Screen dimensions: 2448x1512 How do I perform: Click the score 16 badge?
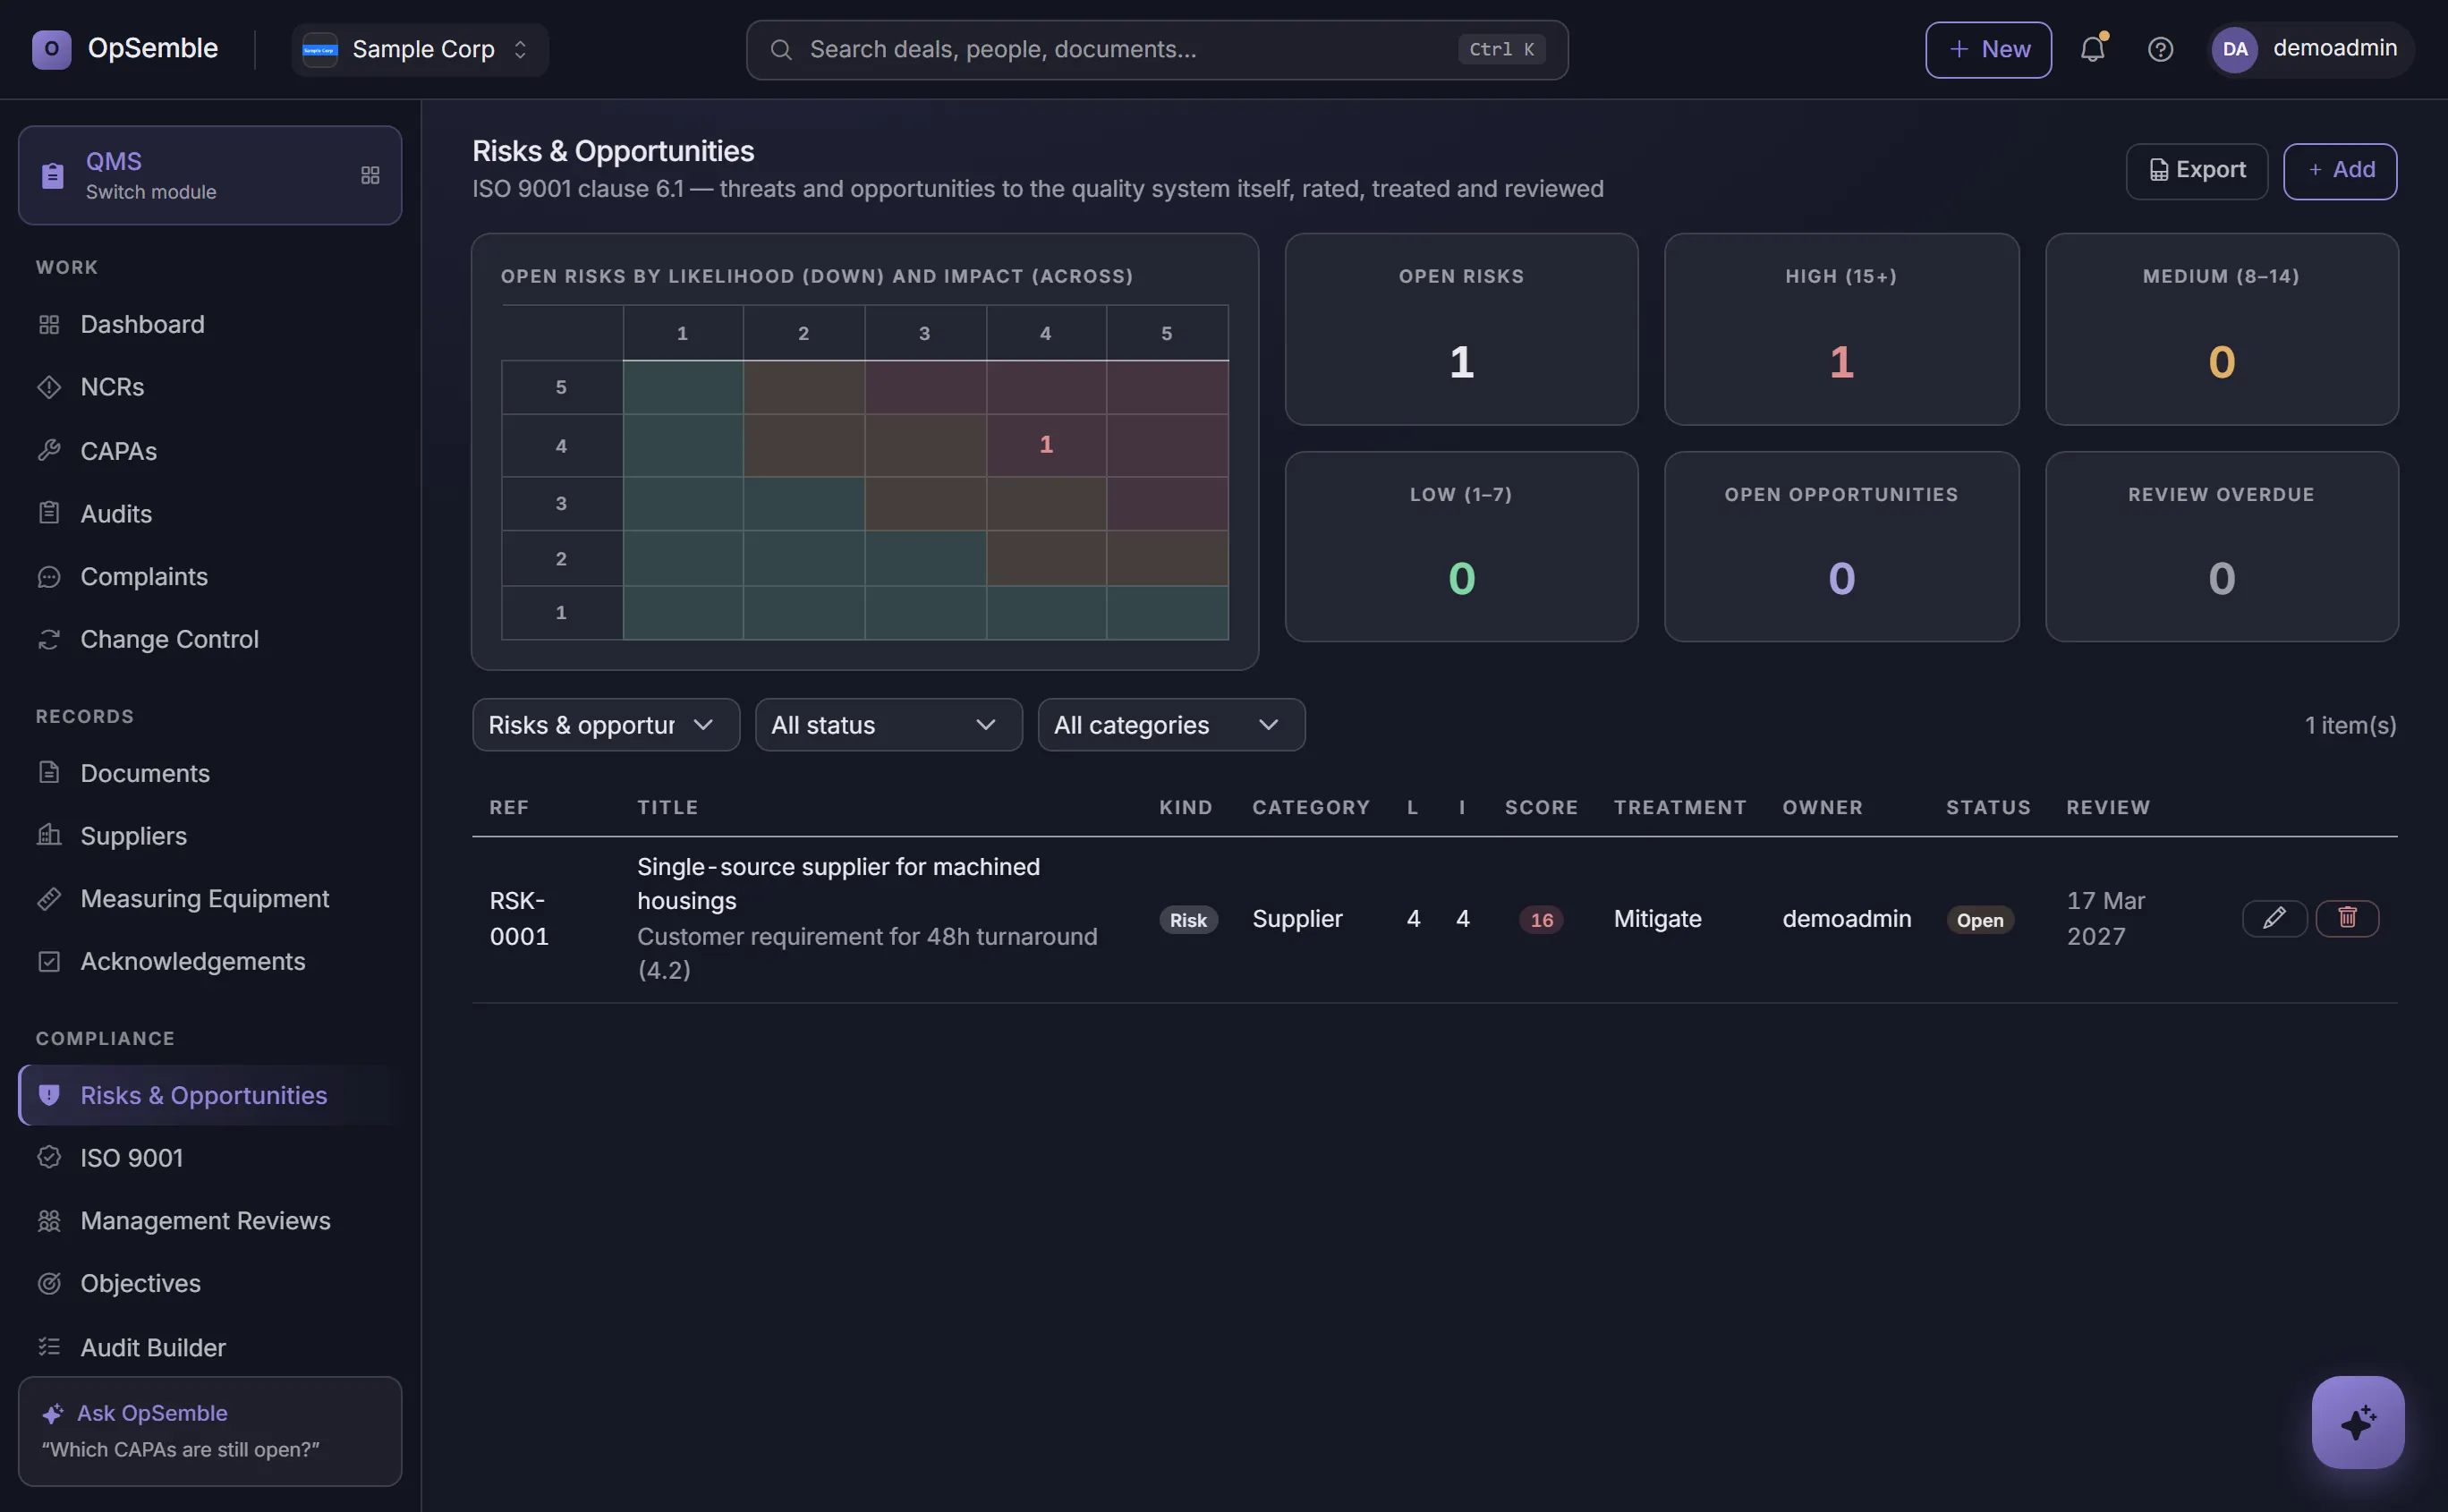pyautogui.click(x=1541, y=920)
